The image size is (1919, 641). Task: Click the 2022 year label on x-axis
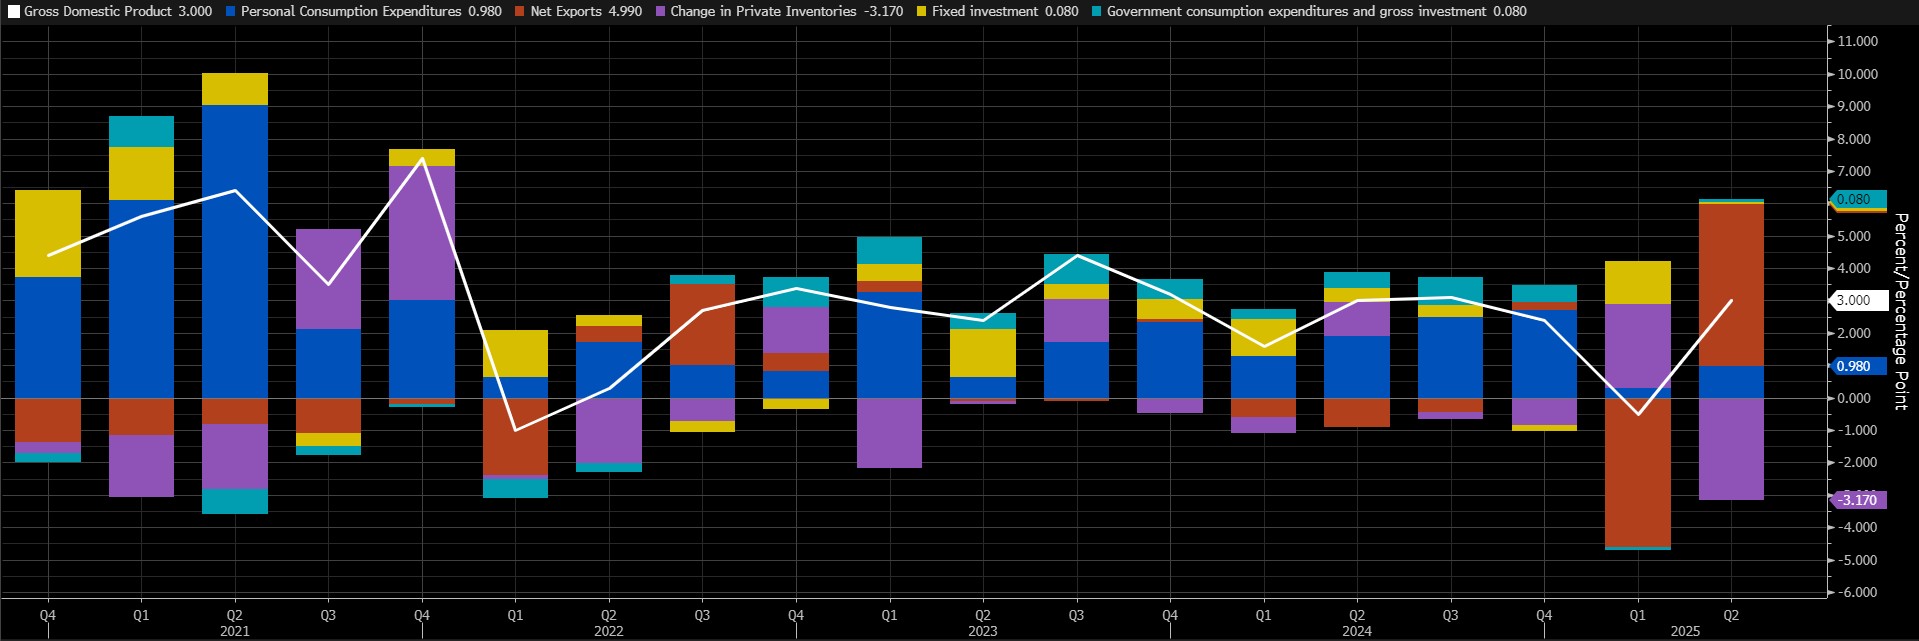click(x=609, y=631)
